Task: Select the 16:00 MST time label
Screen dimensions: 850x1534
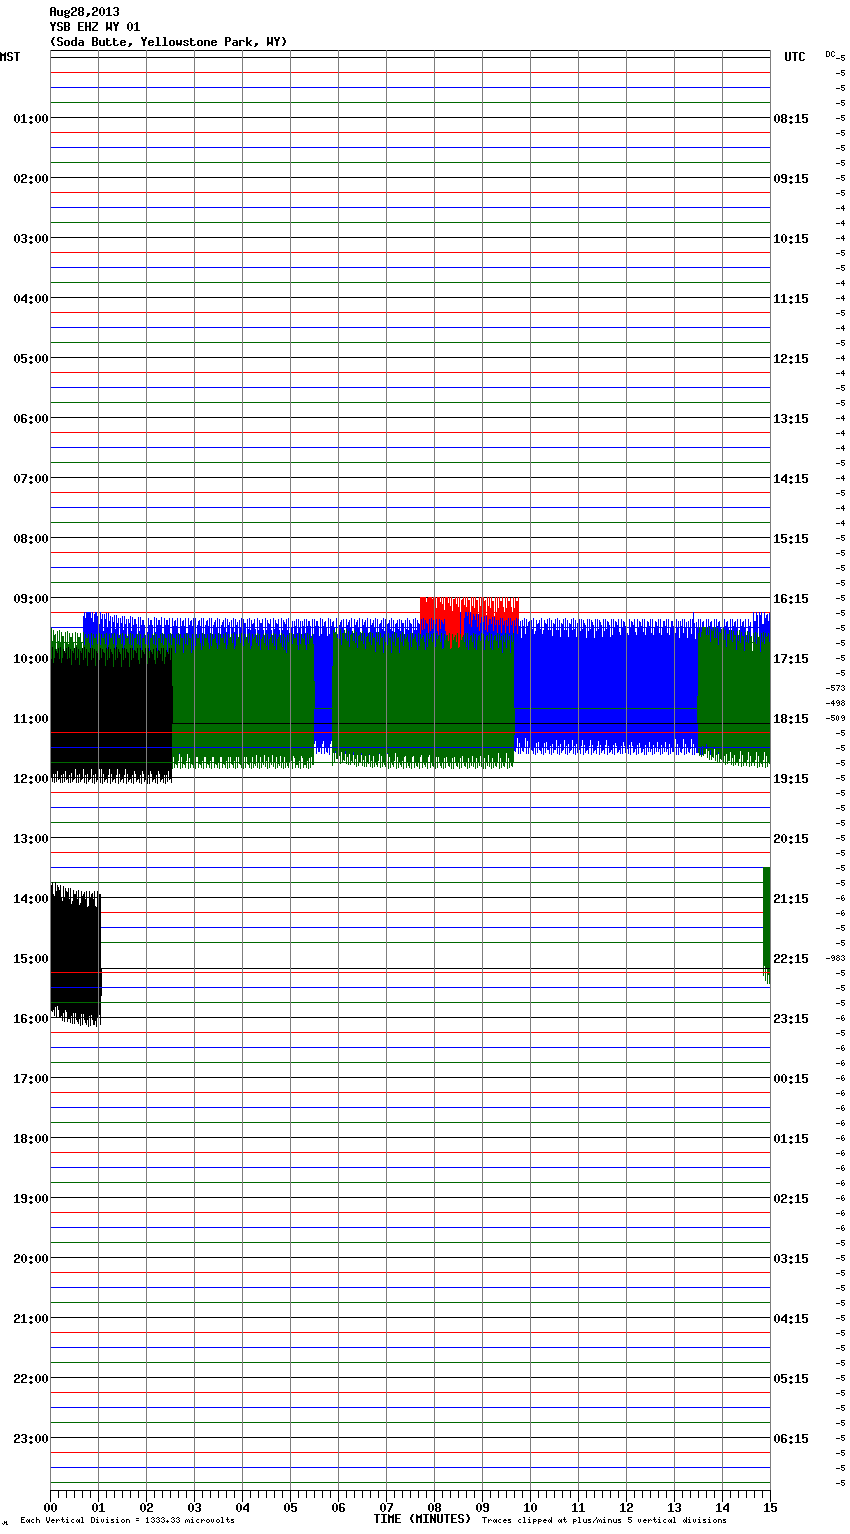Action: pyautogui.click(x=30, y=1019)
